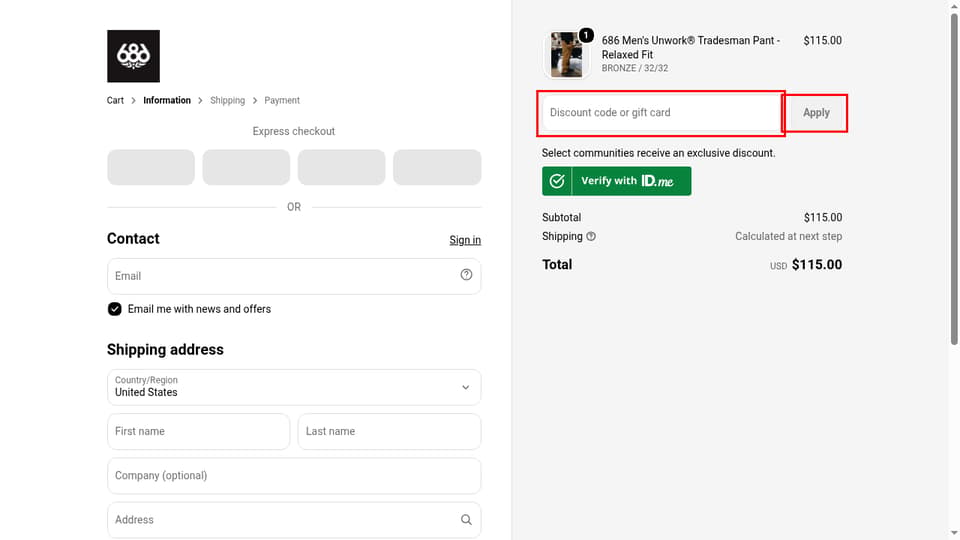Focus the Discount code or gift card field
Image resolution: width=960 pixels, height=540 pixels.
point(661,113)
